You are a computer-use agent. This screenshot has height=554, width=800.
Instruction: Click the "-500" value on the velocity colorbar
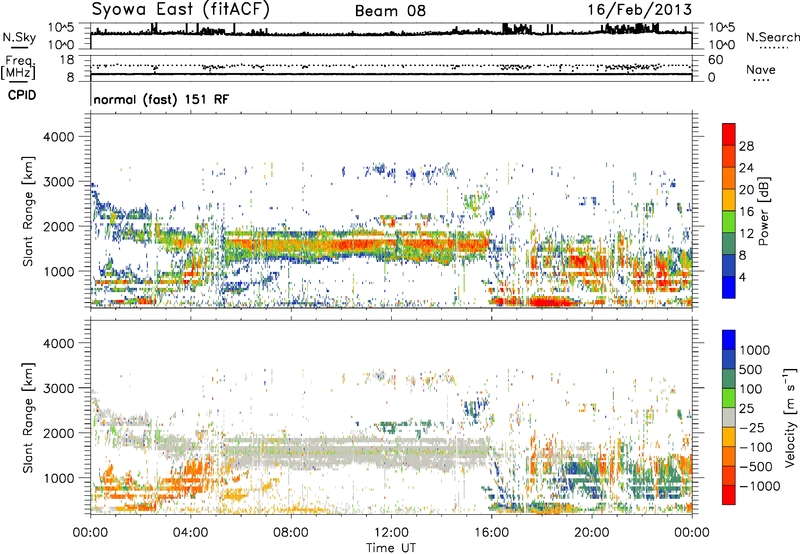(x=755, y=467)
